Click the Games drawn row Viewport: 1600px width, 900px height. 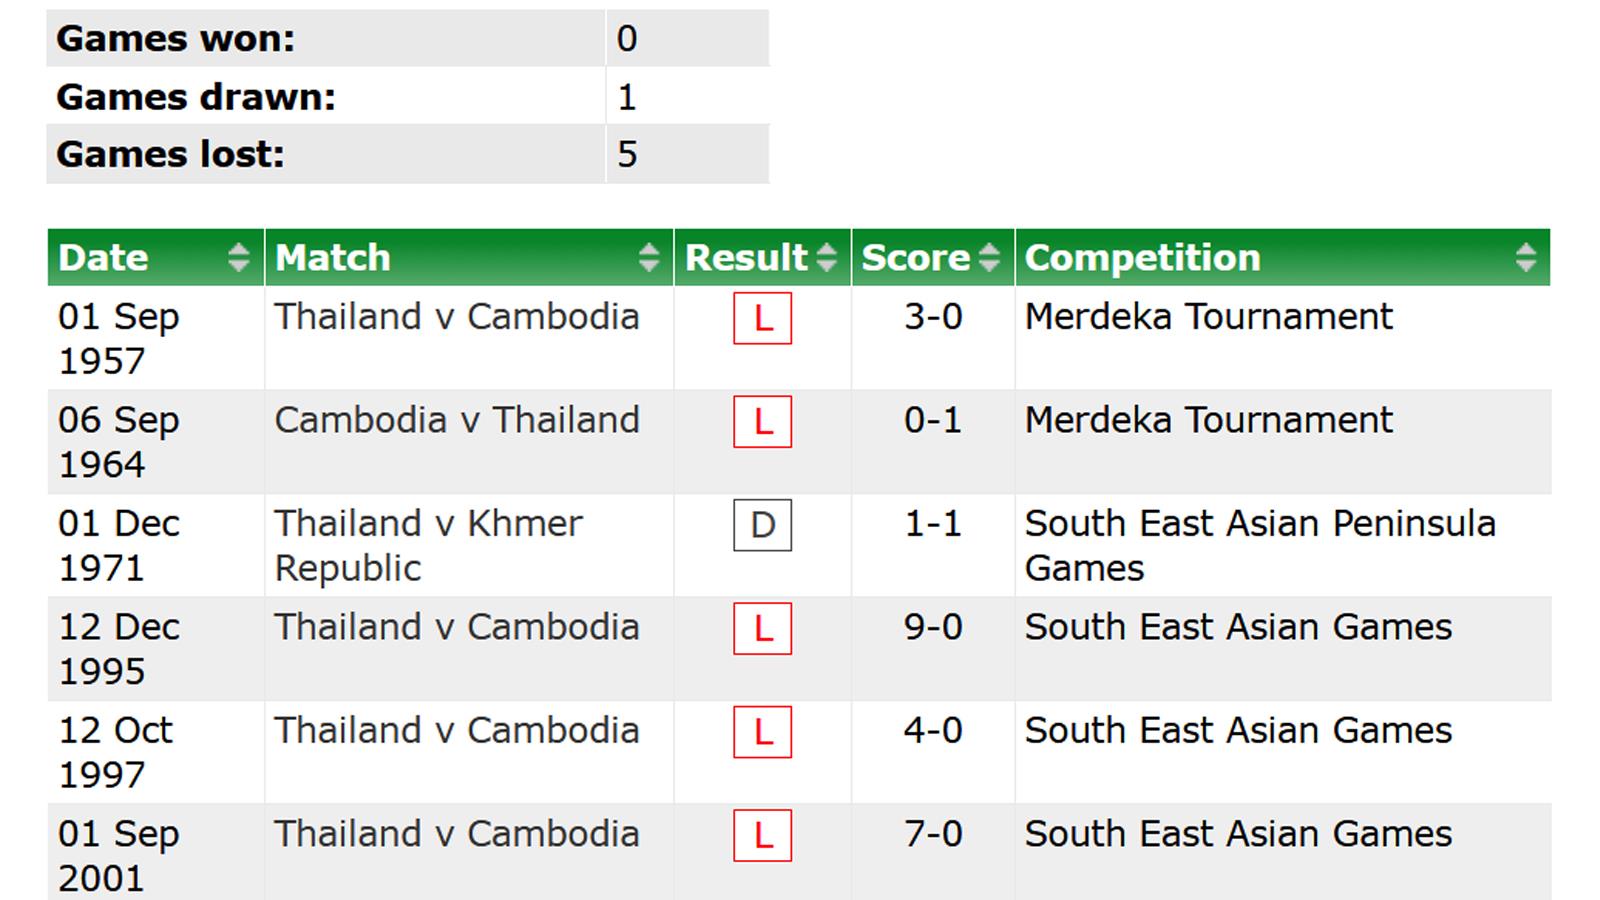408,96
